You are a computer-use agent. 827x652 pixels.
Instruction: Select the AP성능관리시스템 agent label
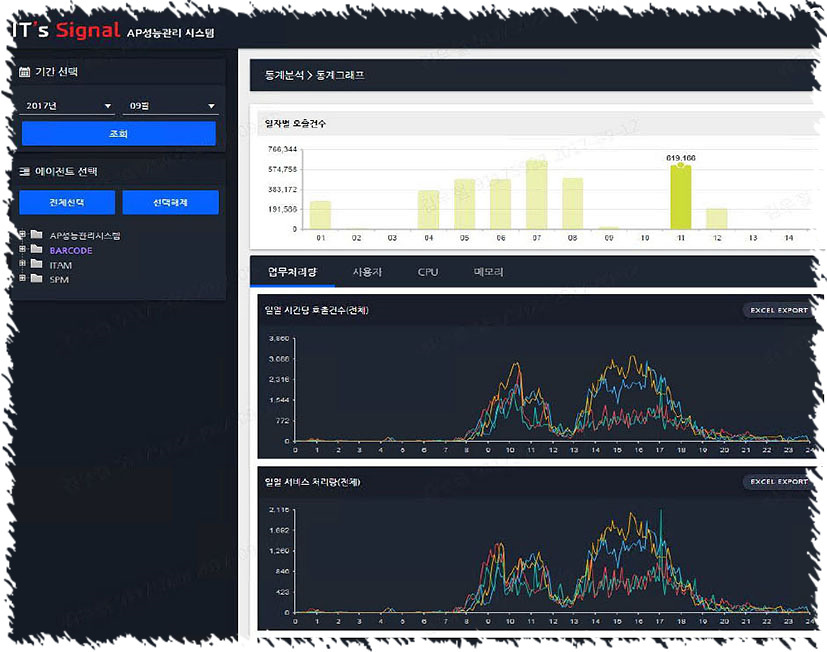(85, 236)
